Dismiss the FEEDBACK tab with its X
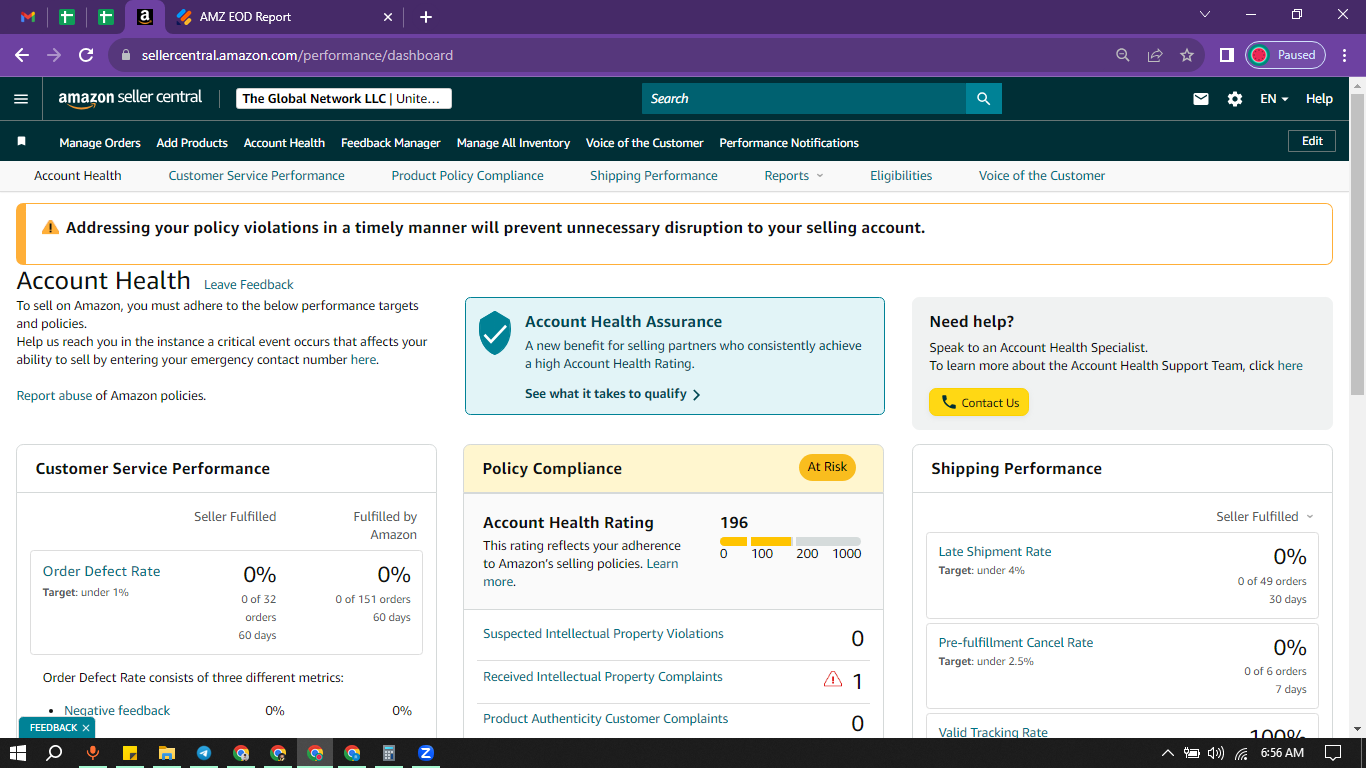 point(86,728)
